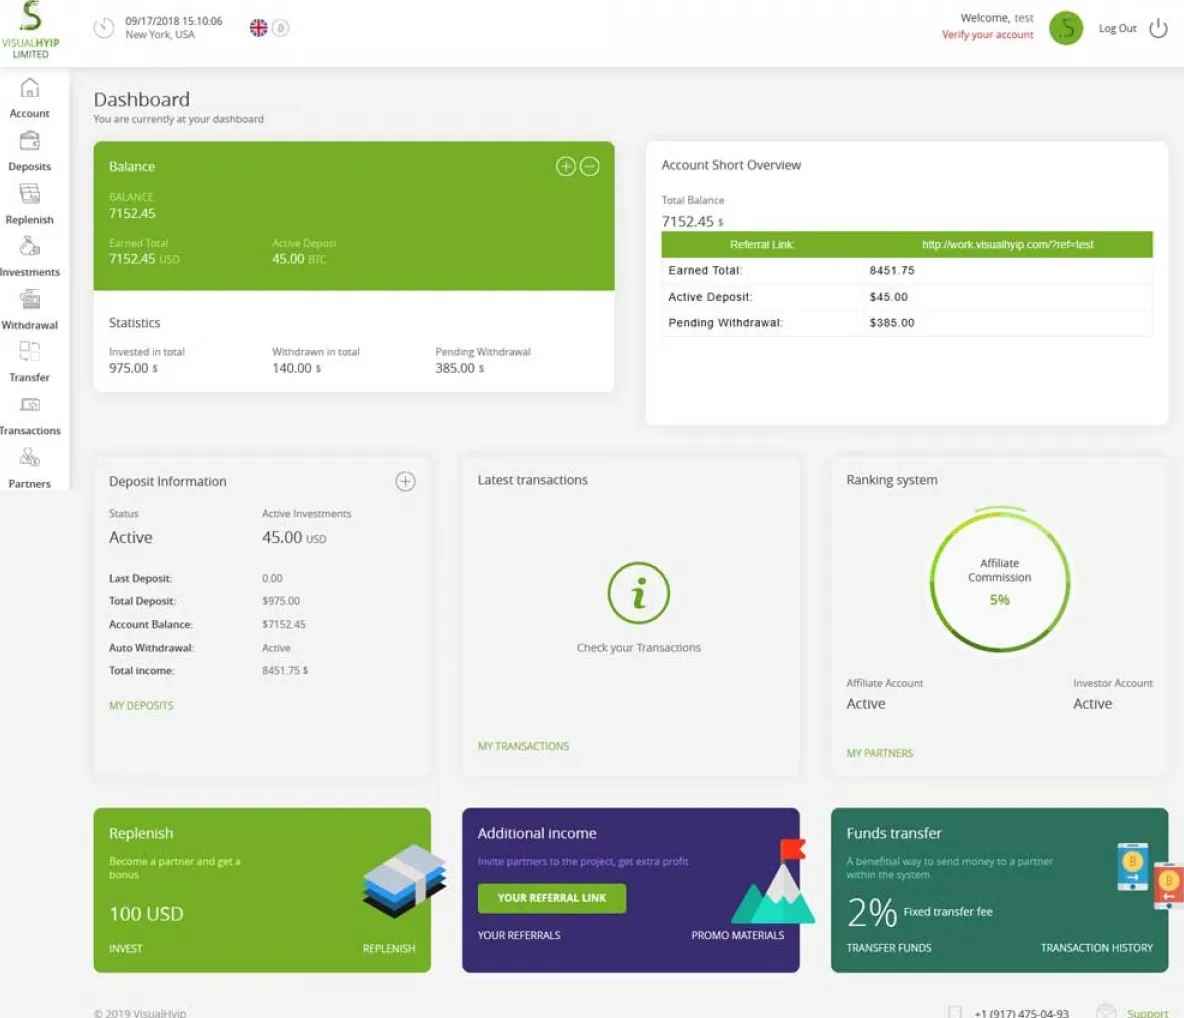Click the round icon beside the flag
This screenshot has height=1018, width=1184.
pyautogui.click(x=281, y=28)
